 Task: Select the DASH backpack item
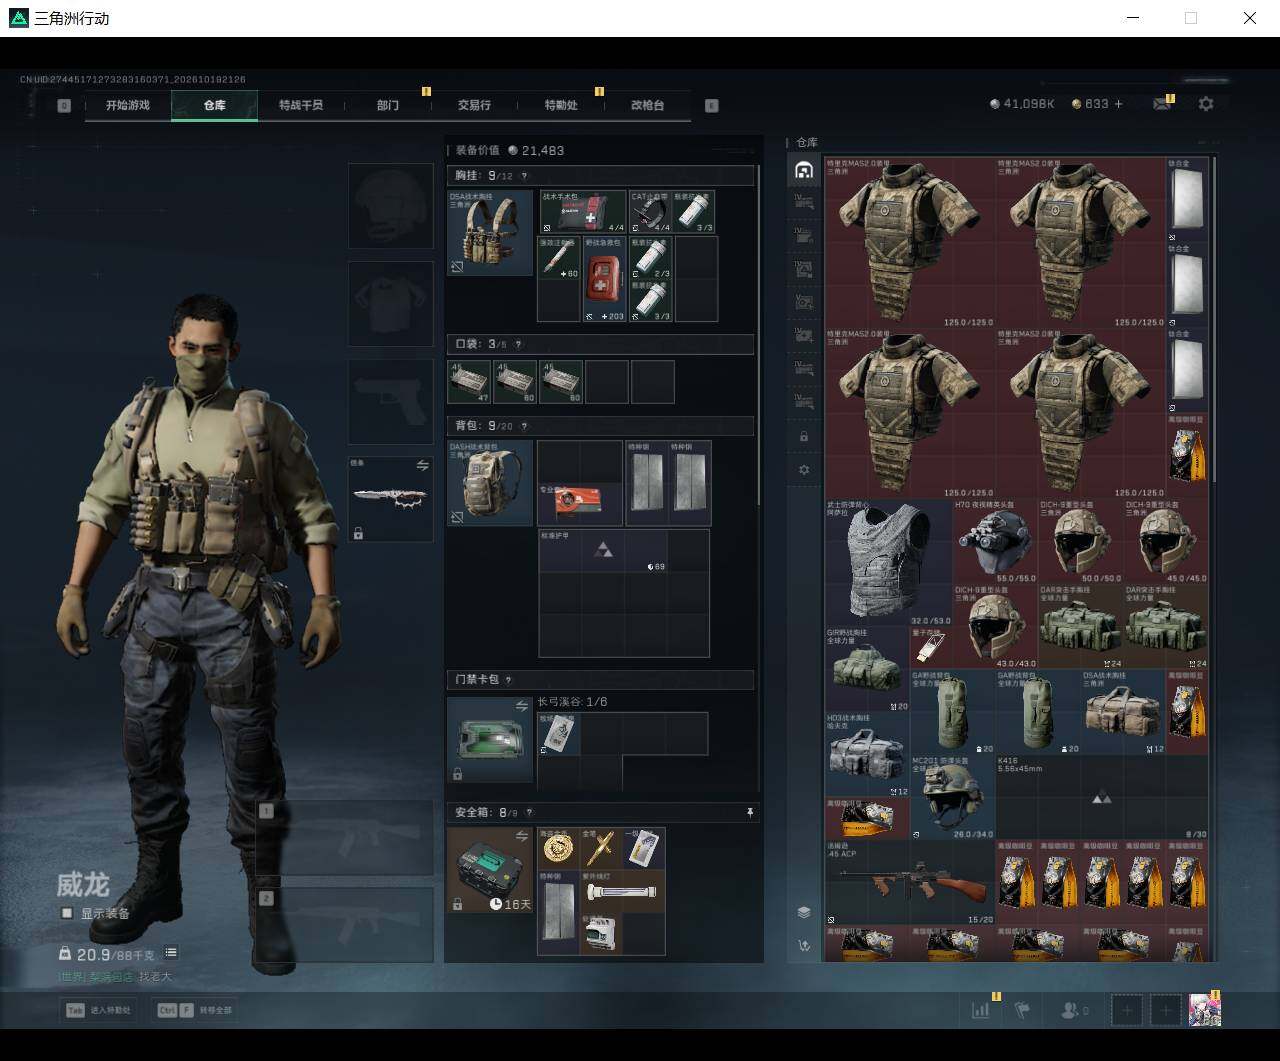490,484
